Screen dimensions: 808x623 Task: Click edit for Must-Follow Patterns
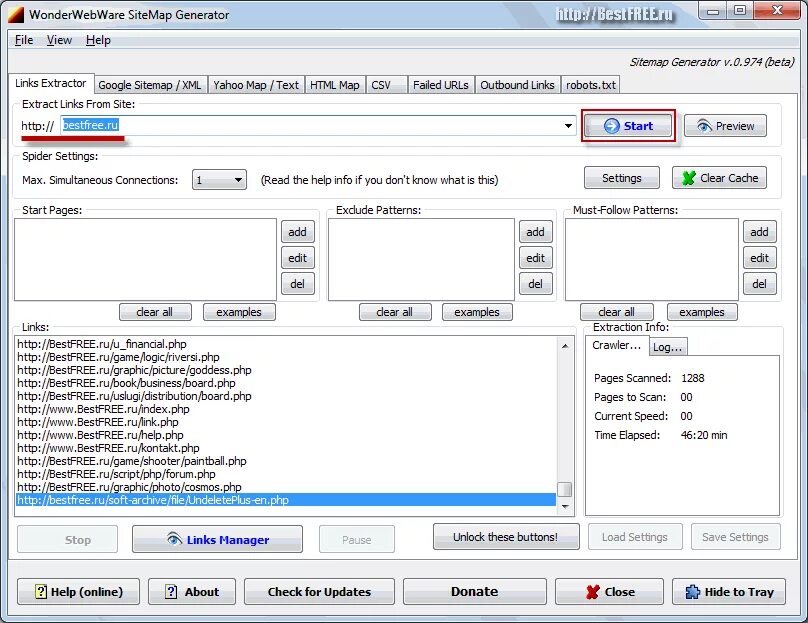(760, 258)
